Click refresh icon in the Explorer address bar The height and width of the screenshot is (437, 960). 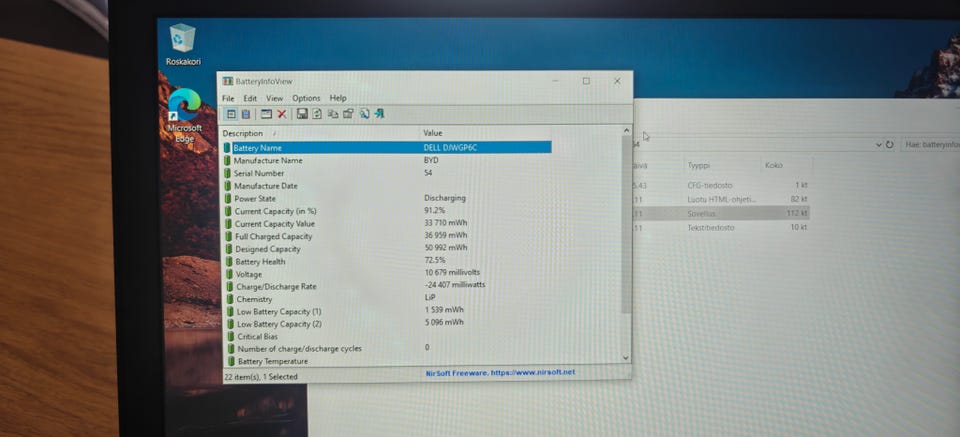(x=889, y=144)
